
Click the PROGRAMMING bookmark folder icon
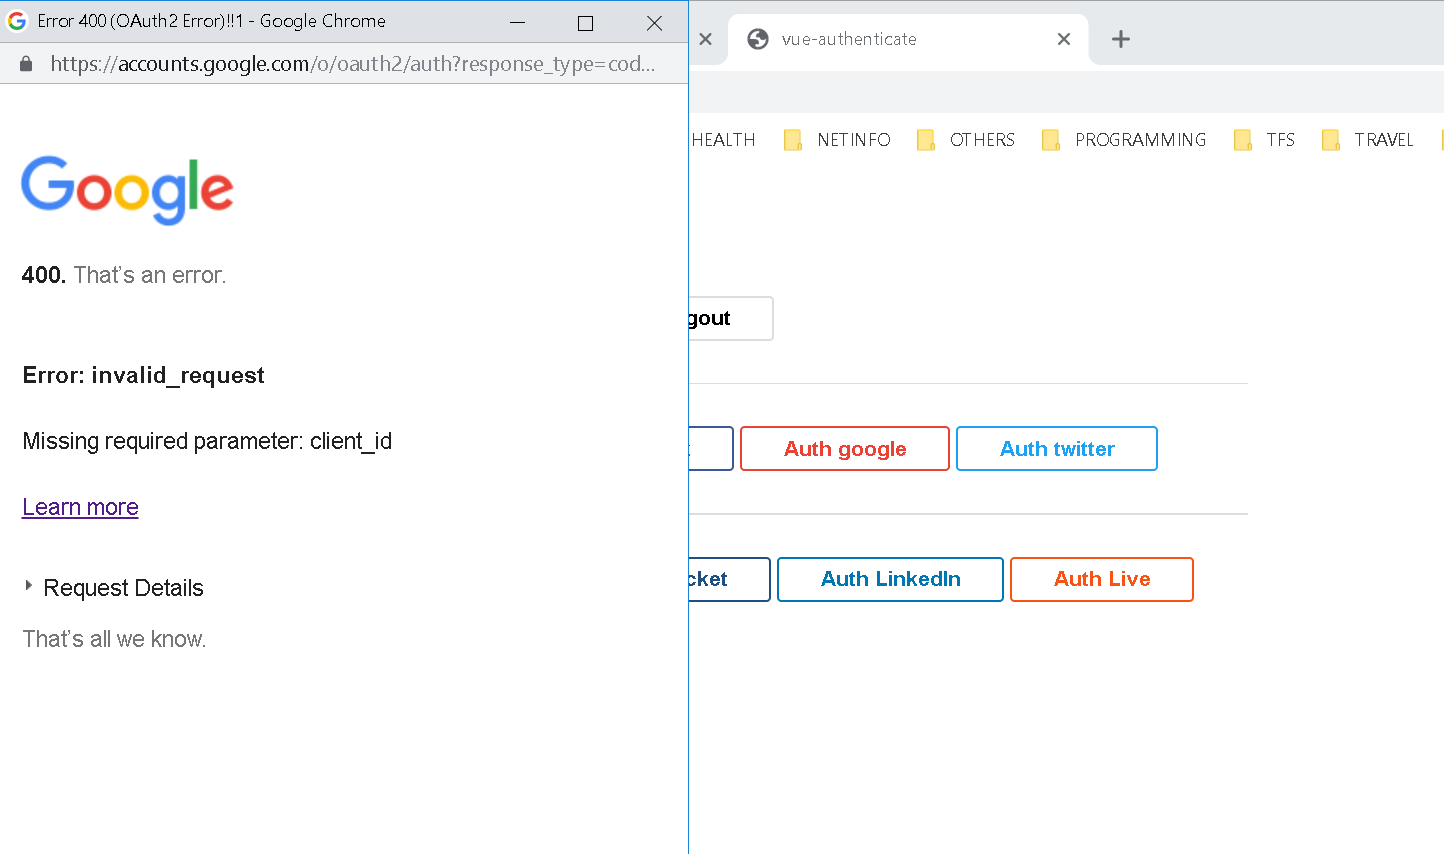tap(1050, 140)
